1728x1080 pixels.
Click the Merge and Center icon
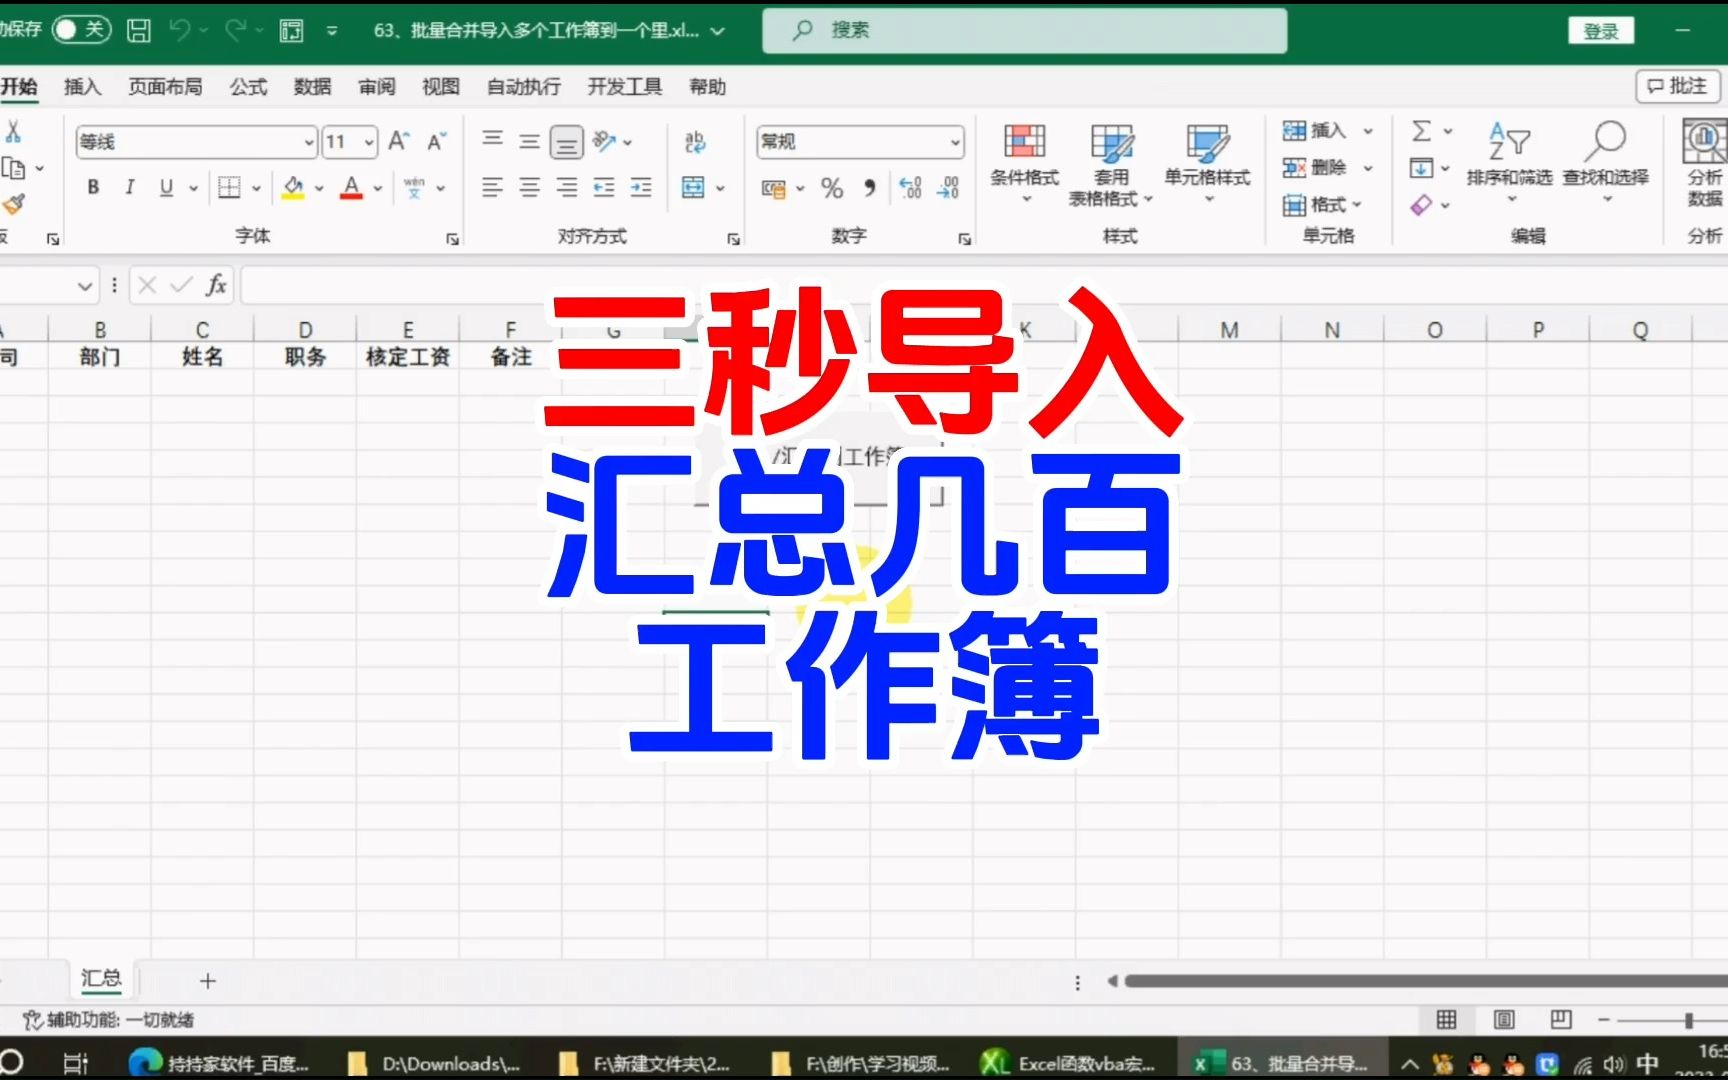tap(693, 187)
